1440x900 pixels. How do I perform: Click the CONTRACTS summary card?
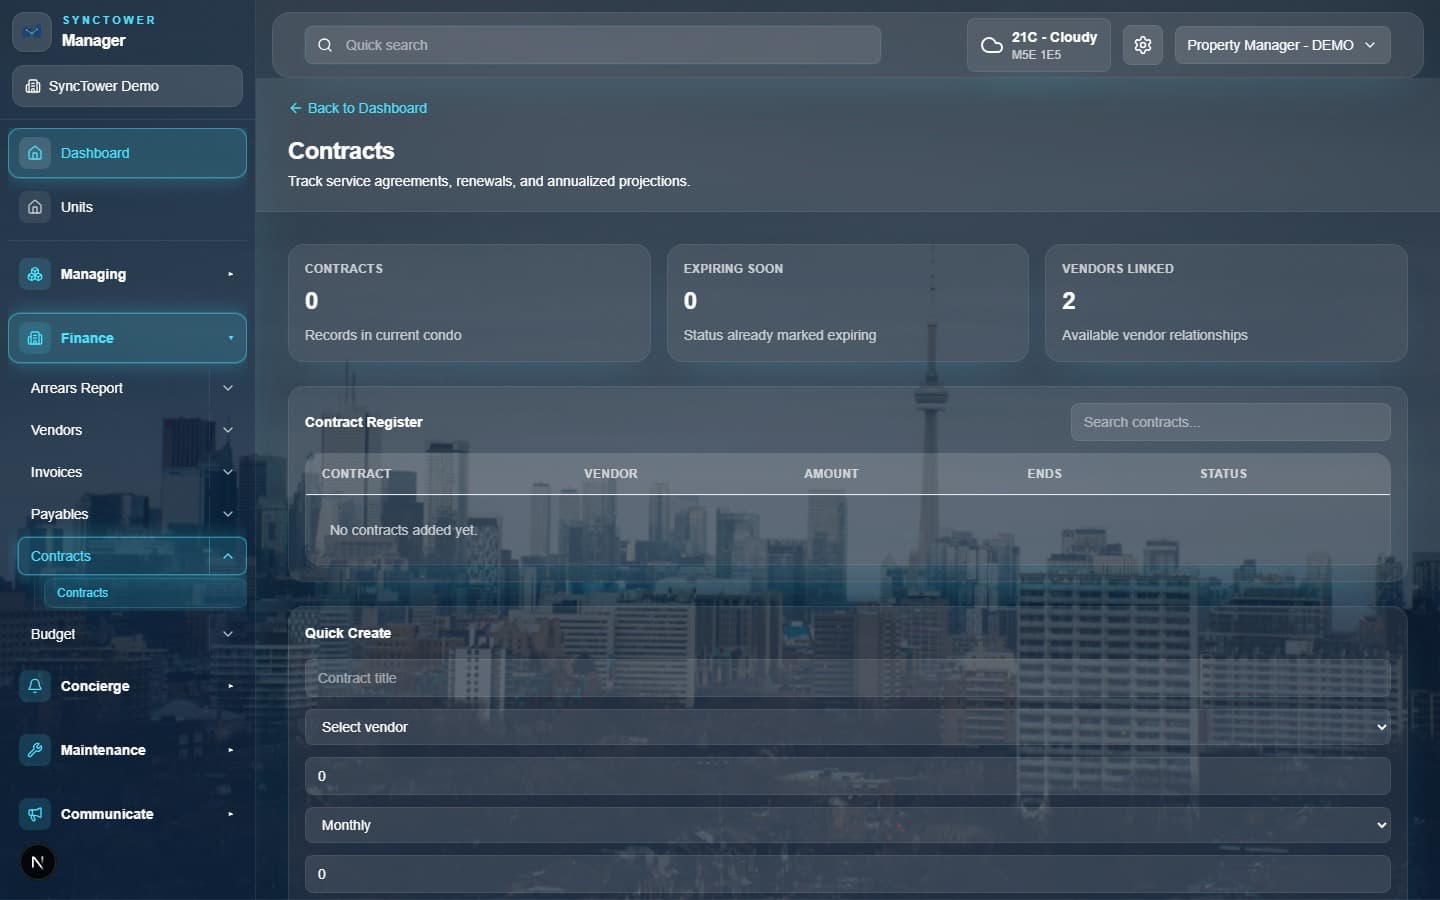click(469, 303)
